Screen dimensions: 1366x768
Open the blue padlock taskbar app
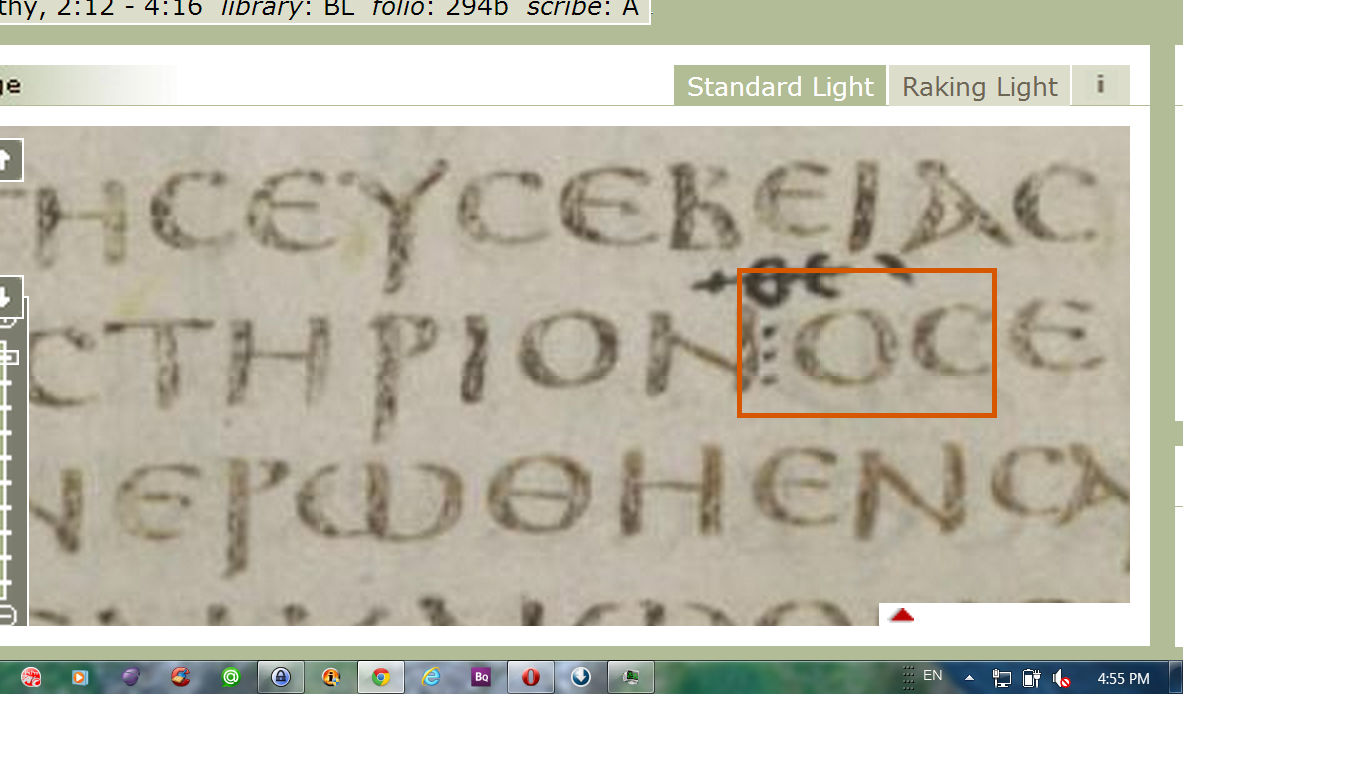pyautogui.click(x=281, y=677)
